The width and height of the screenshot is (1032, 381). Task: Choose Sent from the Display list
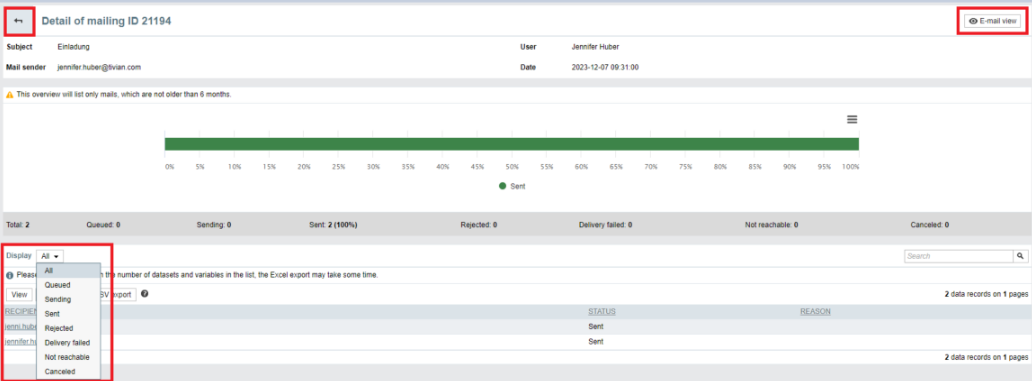pyautogui.click(x=68, y=314)
